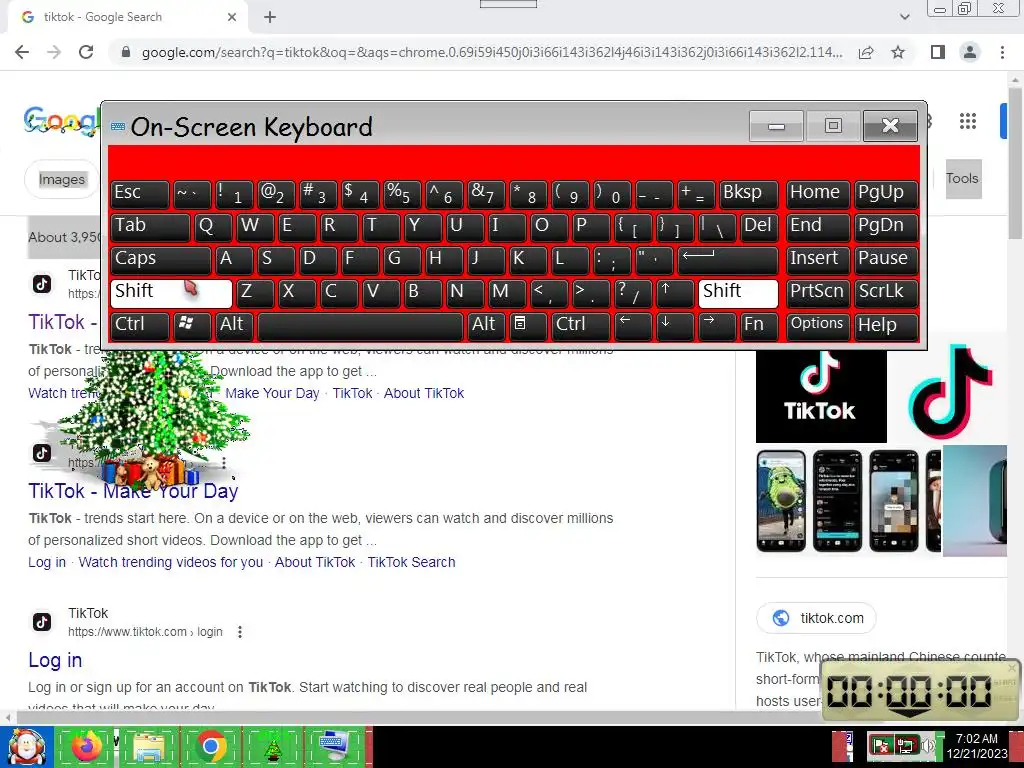Viewport: 1024px width, 768px height.
Task: Open a new browser tab with plus
Action: (x=270, y=18)
